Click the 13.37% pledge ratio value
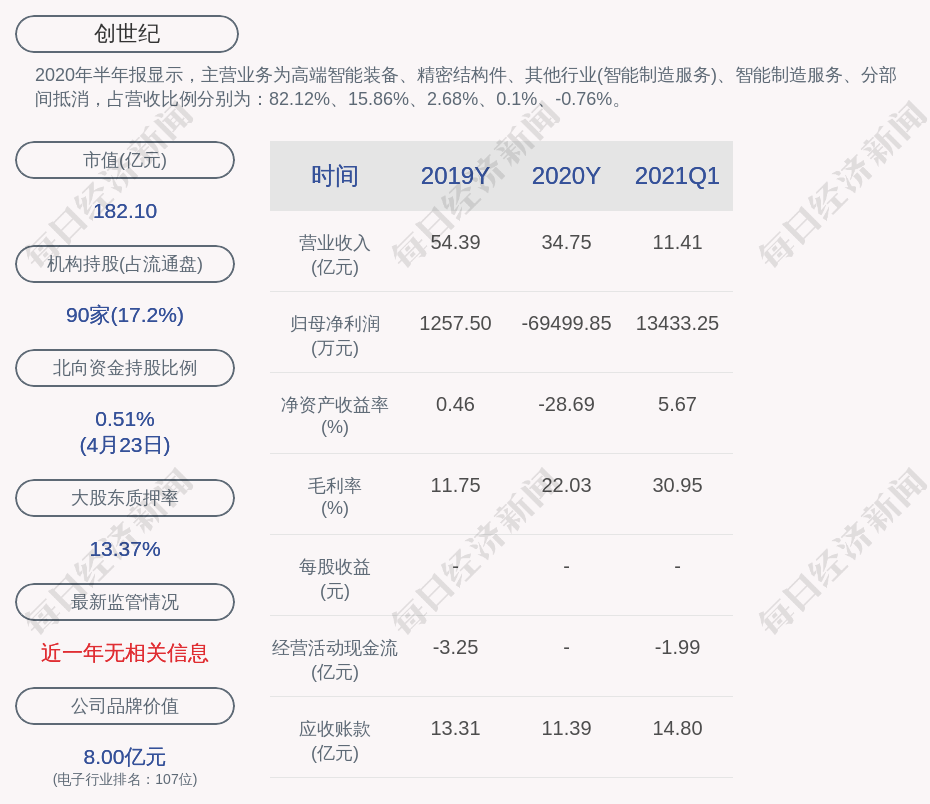The width and height of the screenshot is (930, 804). [125, 549]
